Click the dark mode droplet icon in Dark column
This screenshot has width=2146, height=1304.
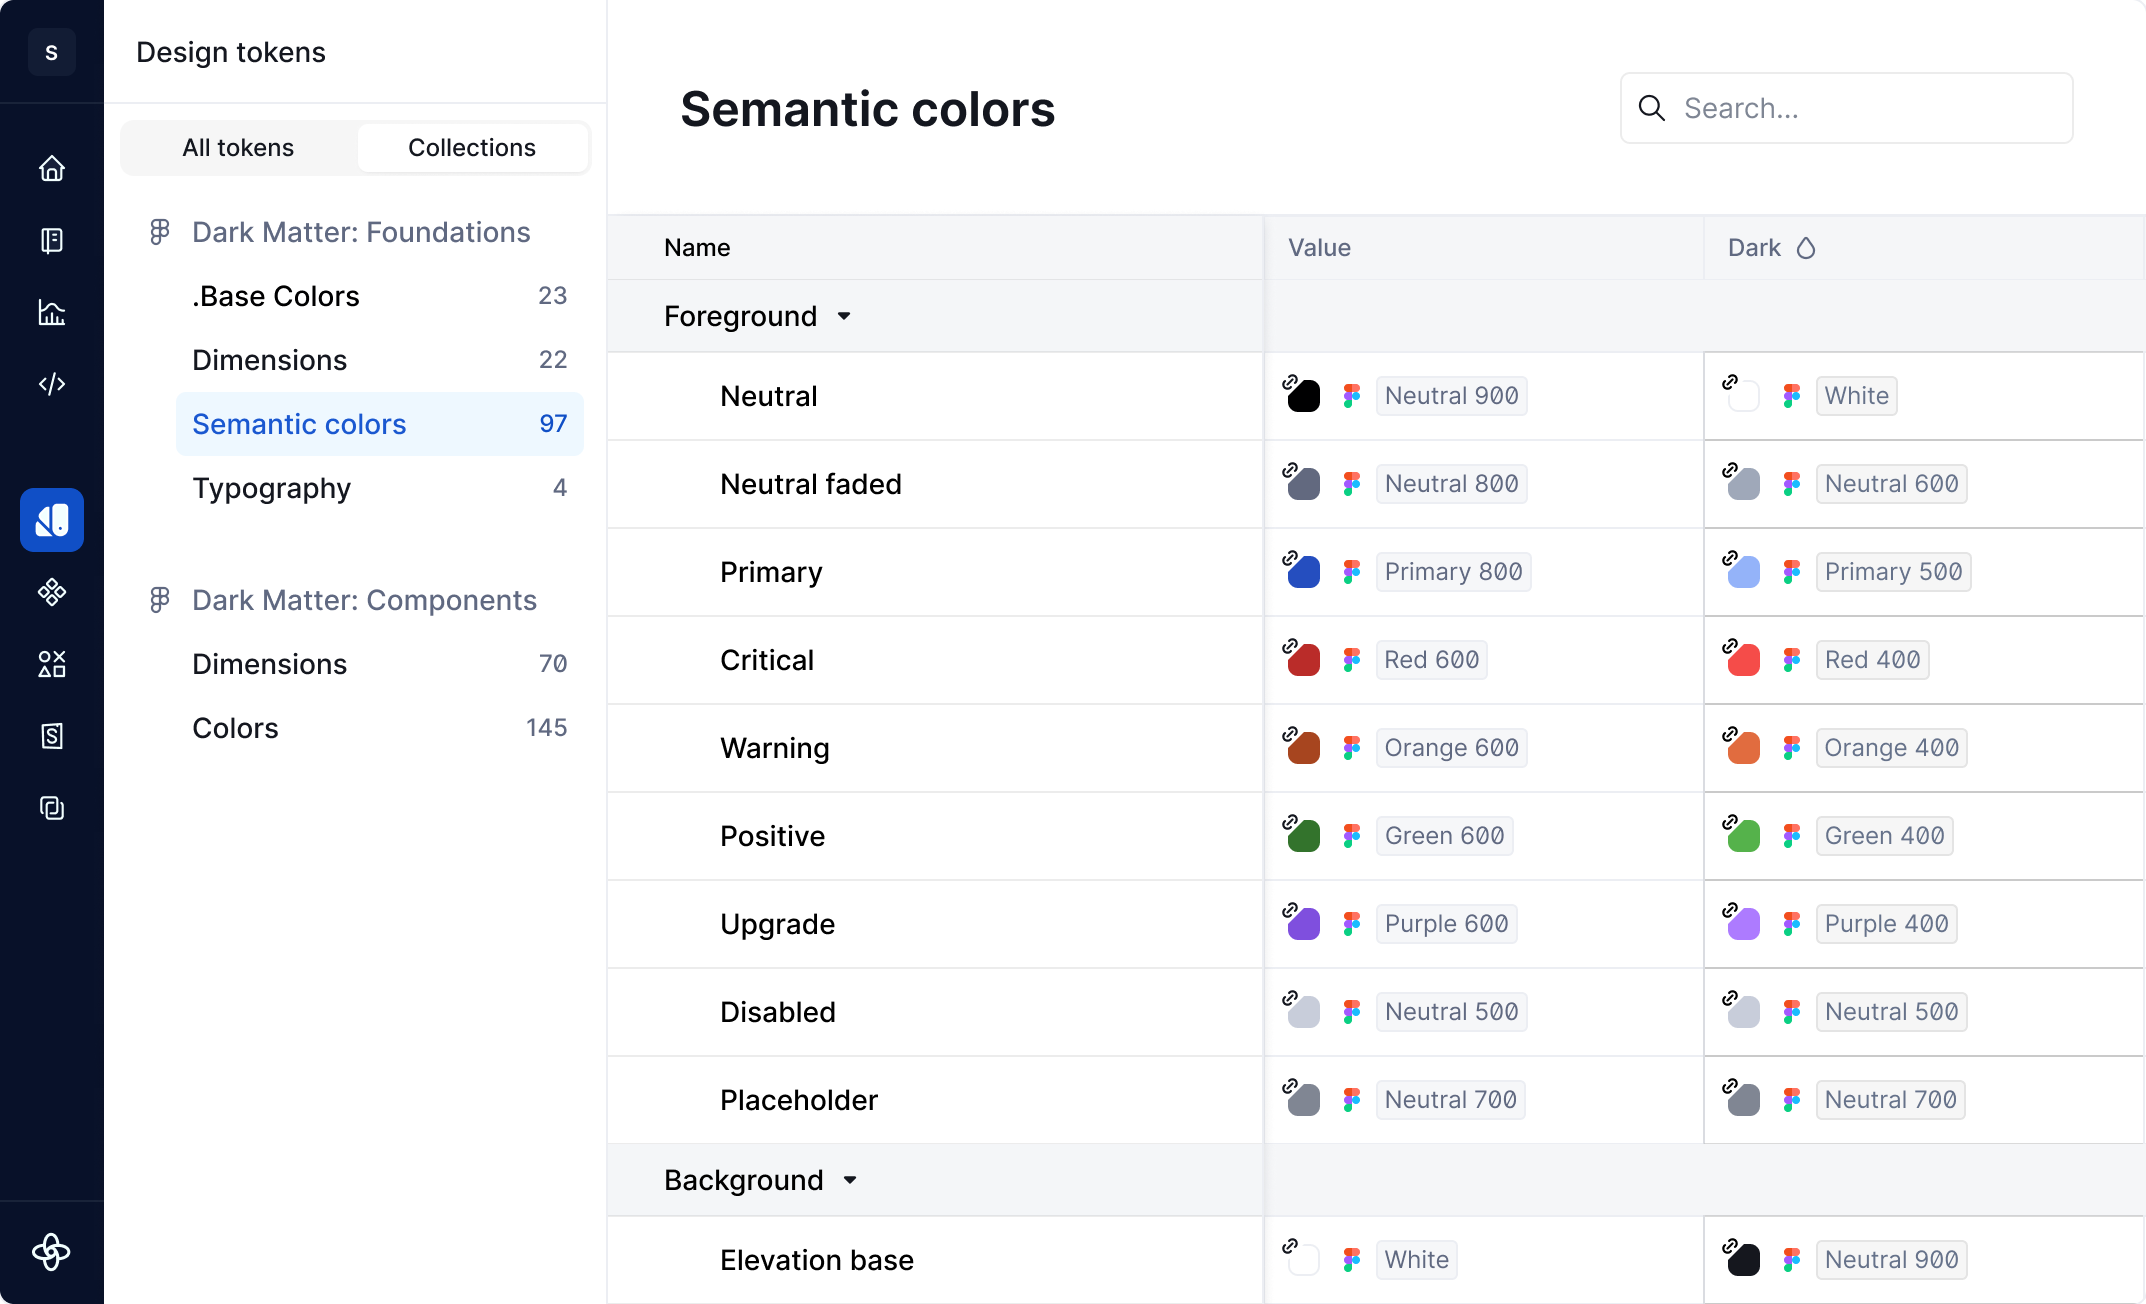(1806, 248)
